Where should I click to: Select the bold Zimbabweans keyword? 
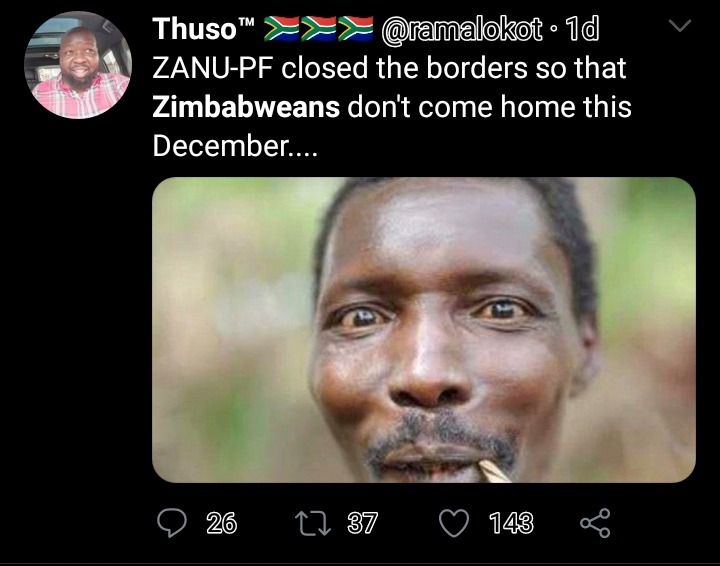click(246, 107)
